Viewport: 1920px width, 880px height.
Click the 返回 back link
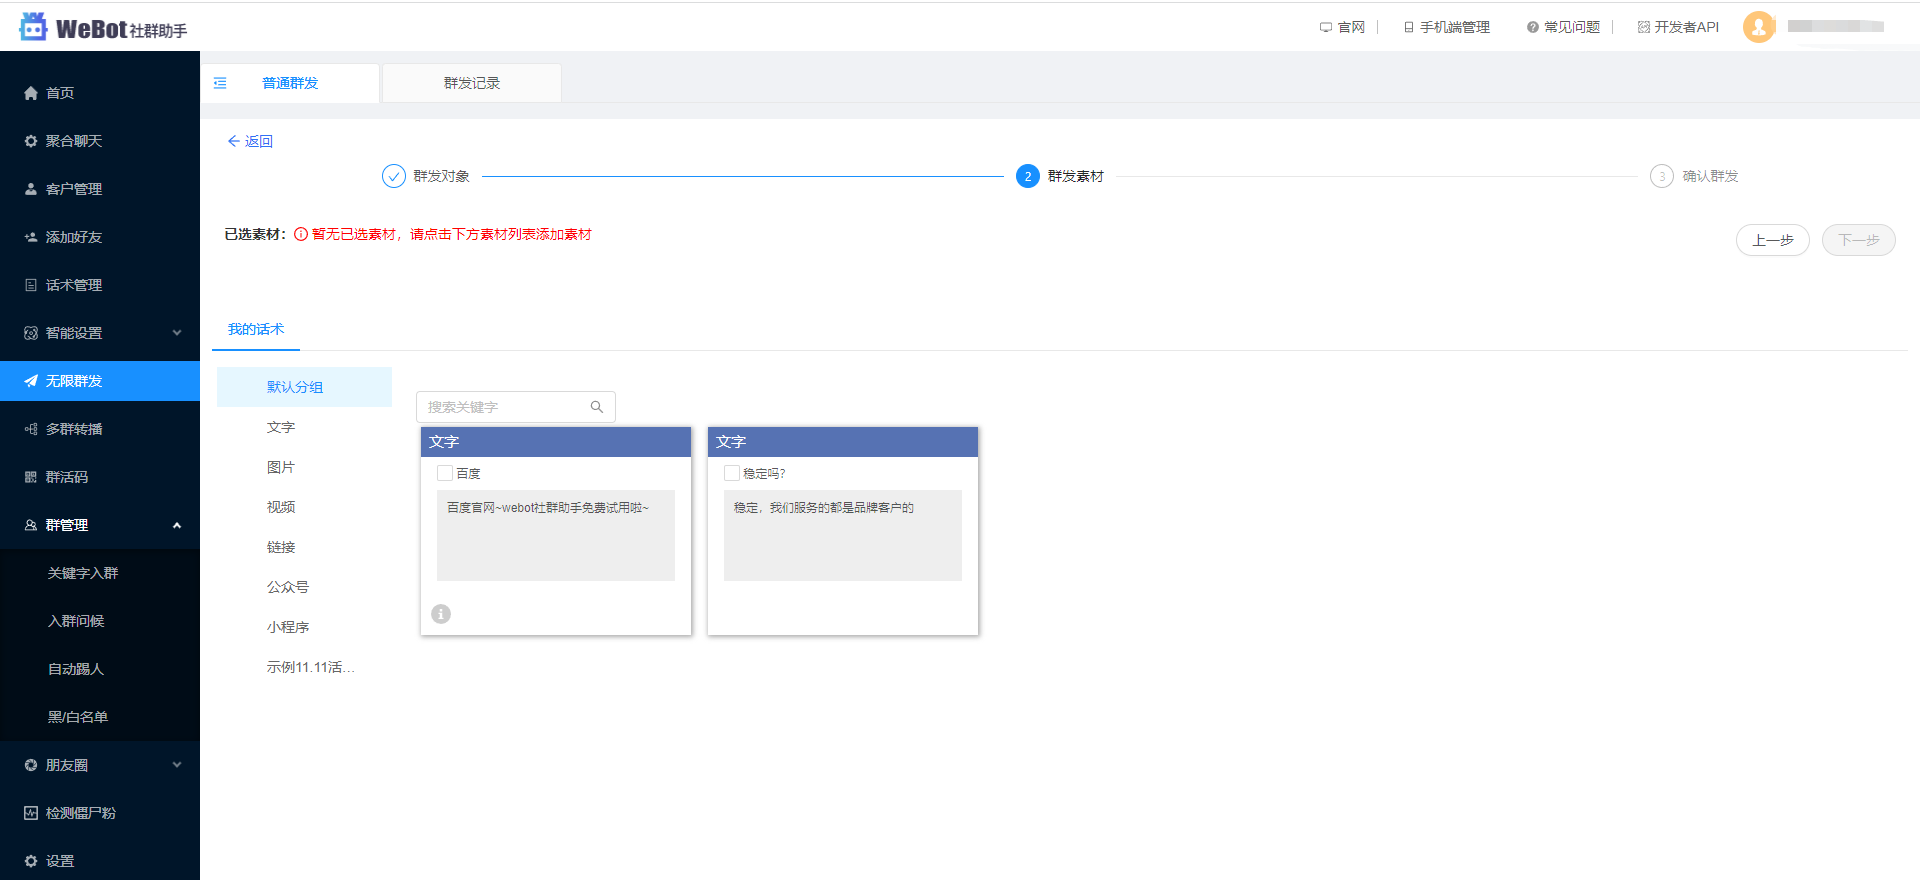(x=250, y=141)
